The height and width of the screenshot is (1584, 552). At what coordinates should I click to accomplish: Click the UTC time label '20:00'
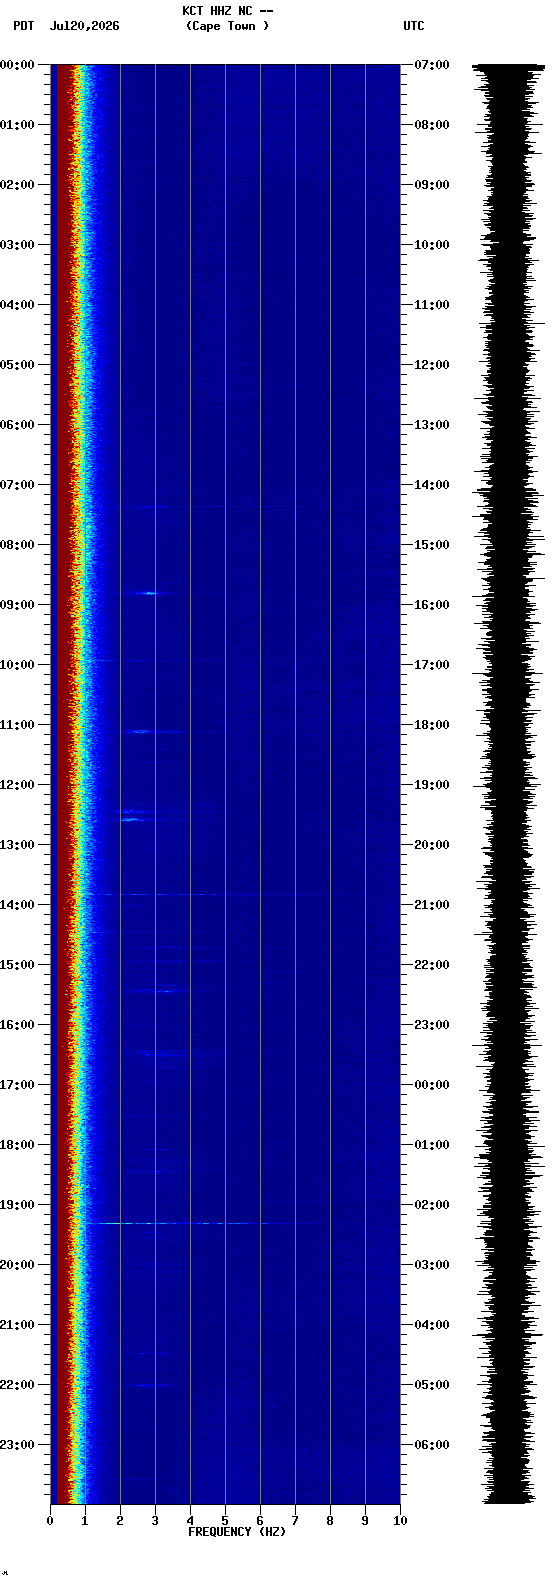[431, 845]
